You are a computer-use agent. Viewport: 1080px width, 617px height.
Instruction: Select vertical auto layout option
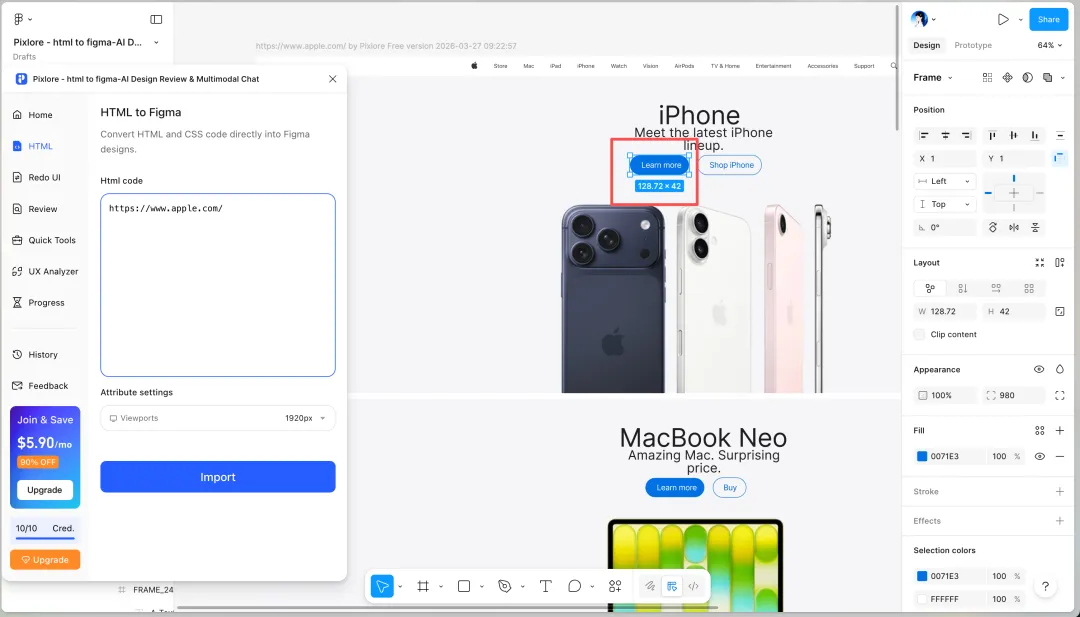click(963, 289)
